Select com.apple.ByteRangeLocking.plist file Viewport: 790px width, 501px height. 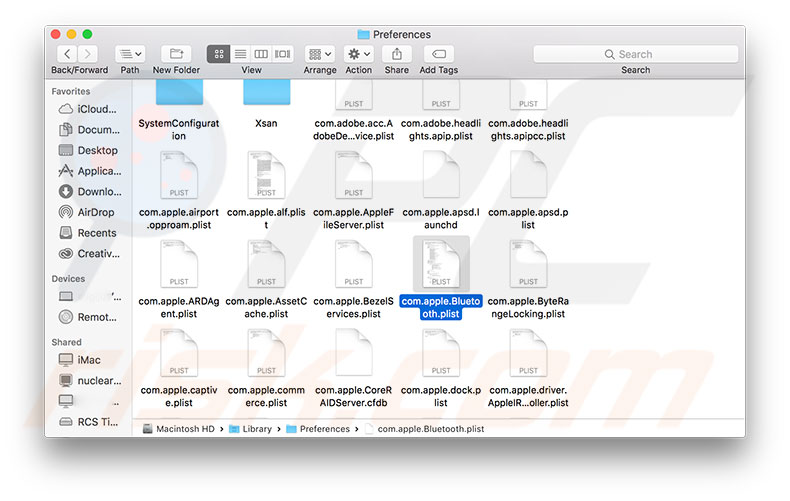click(528, 279)
